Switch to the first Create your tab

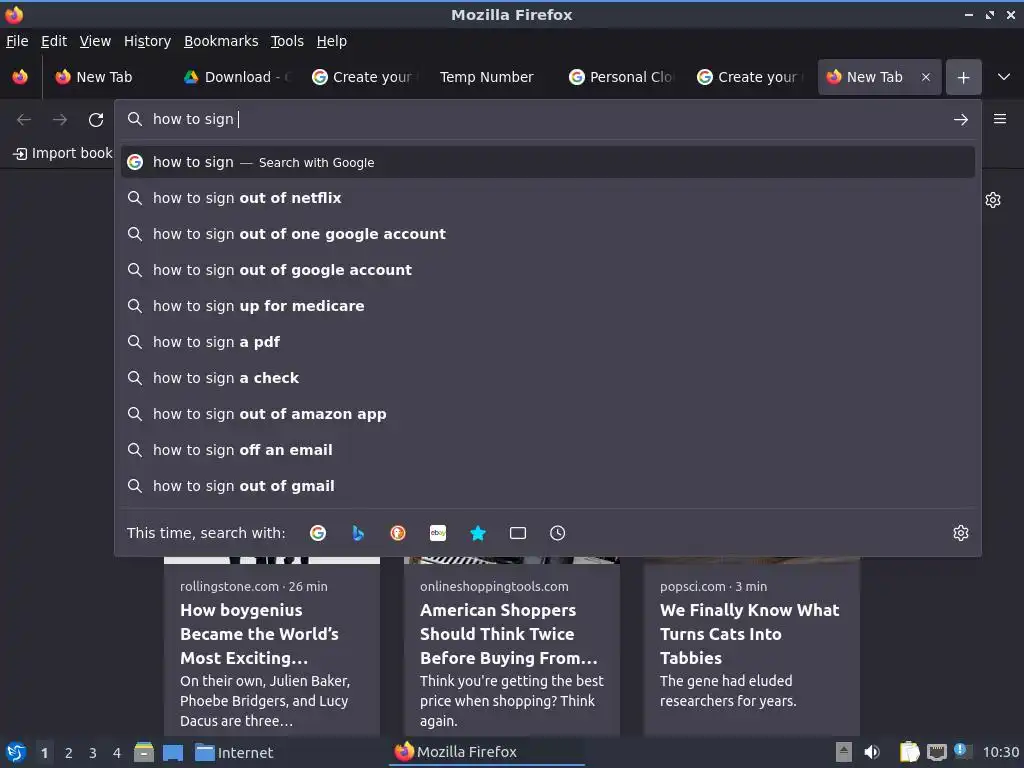tap(366, 77)
